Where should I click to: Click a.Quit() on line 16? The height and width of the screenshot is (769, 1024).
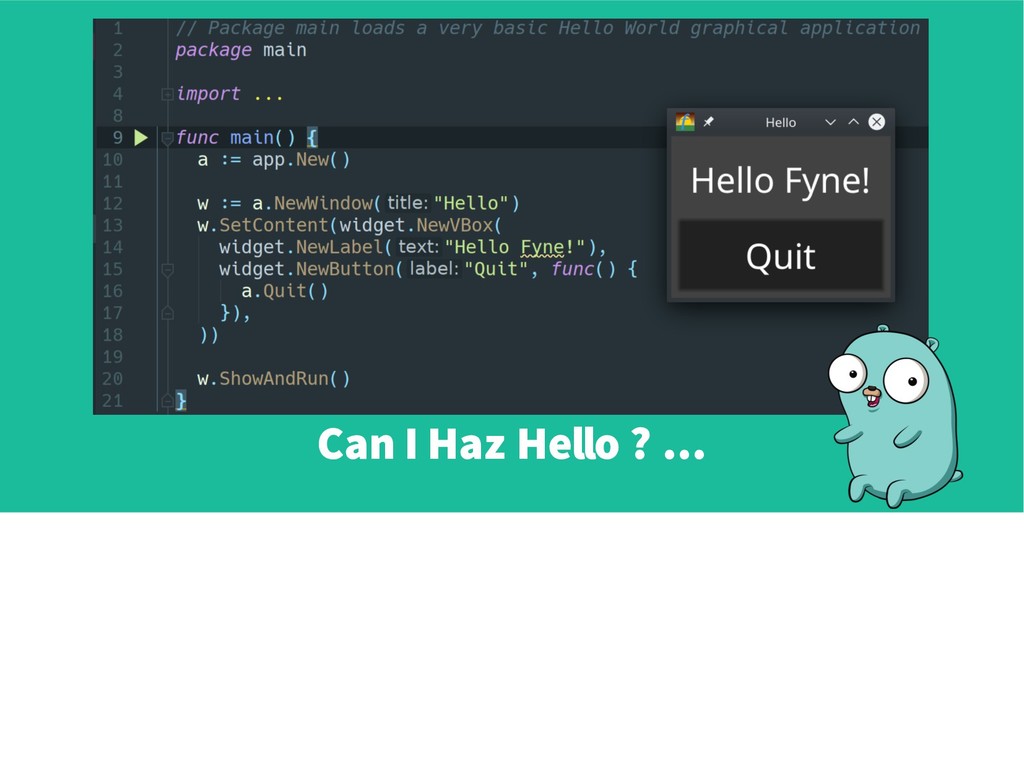tap(285, 291)
